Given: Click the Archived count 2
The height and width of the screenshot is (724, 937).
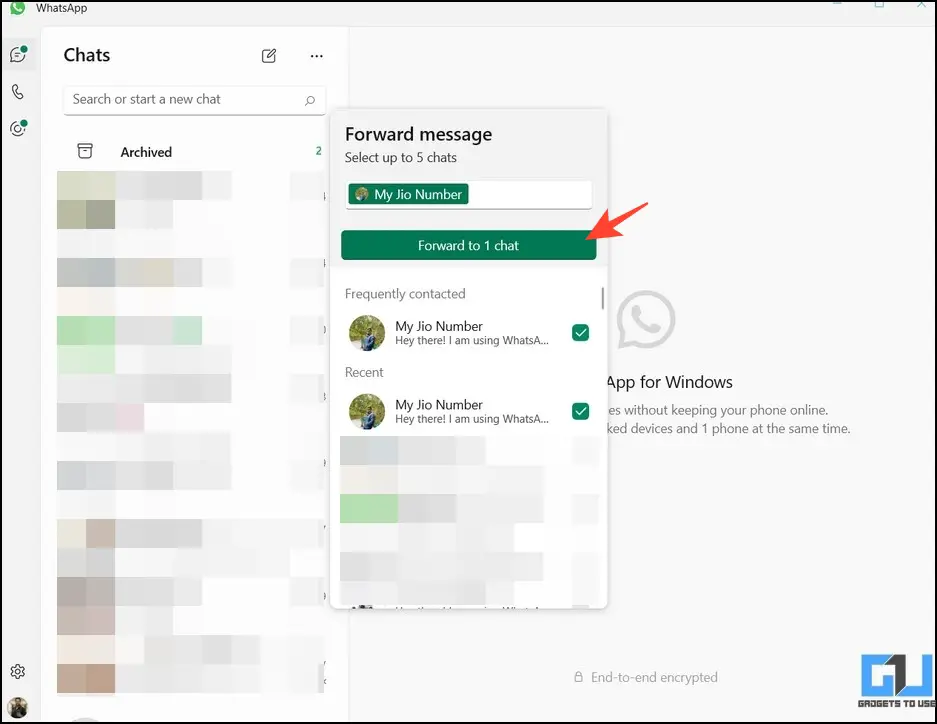Looking at the screenshot, I should coord(319,151).
